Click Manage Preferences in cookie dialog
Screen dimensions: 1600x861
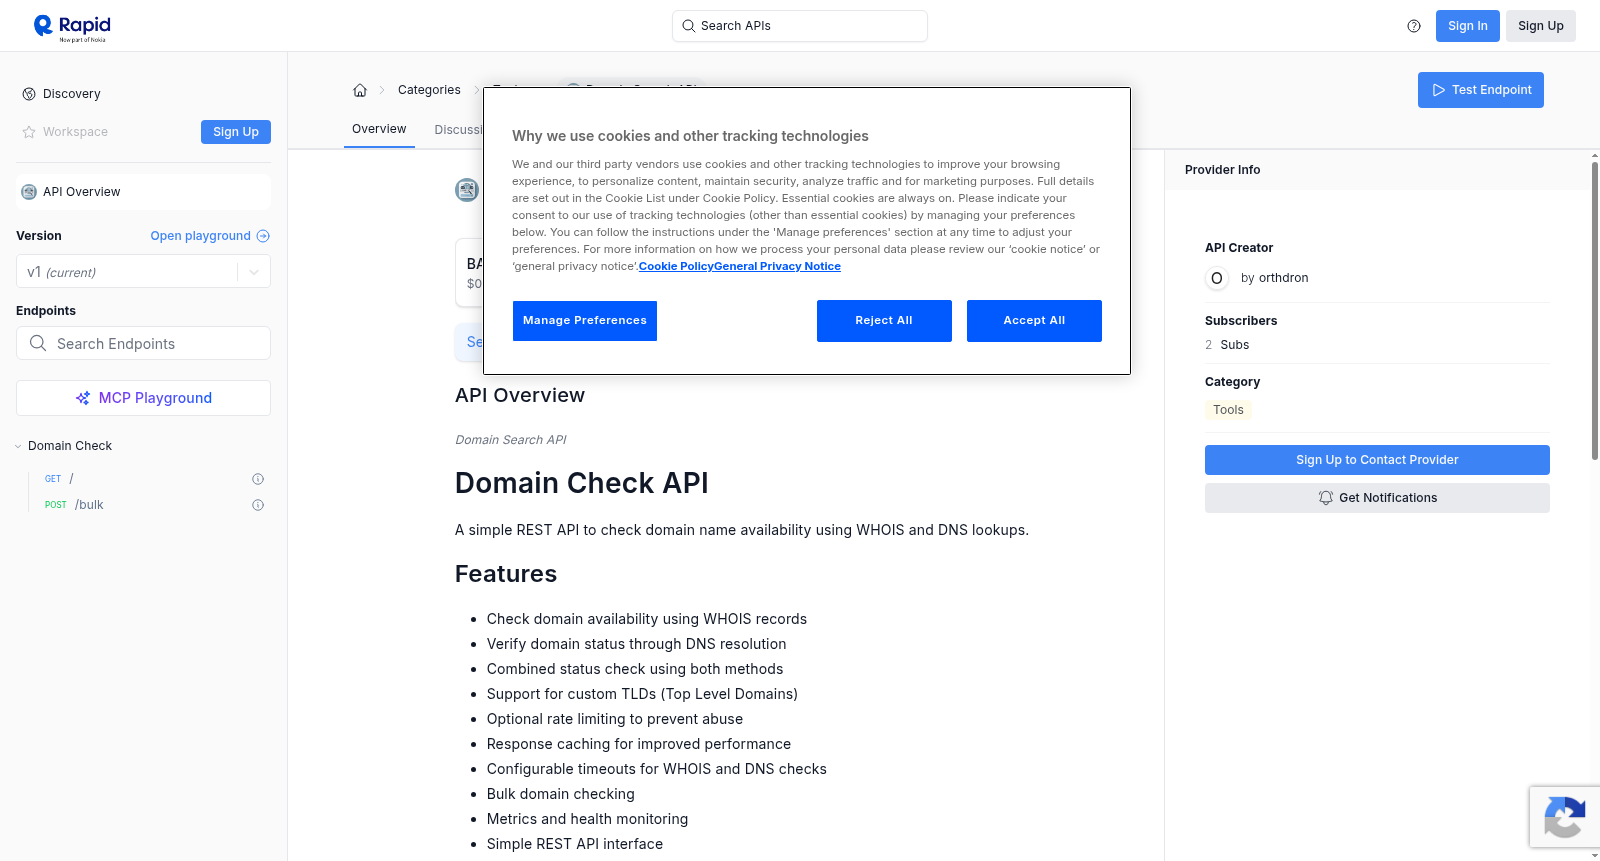pos(585,321)
